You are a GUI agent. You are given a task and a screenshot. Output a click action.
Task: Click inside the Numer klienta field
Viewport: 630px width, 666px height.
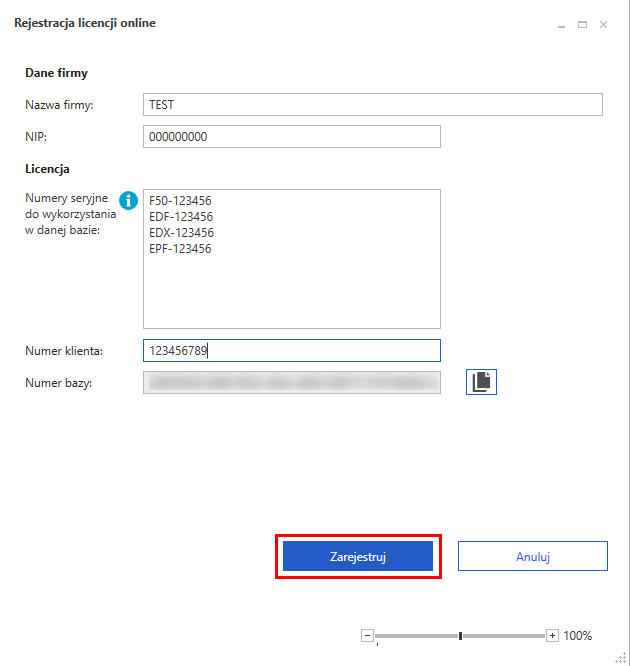tap(292, 350)
